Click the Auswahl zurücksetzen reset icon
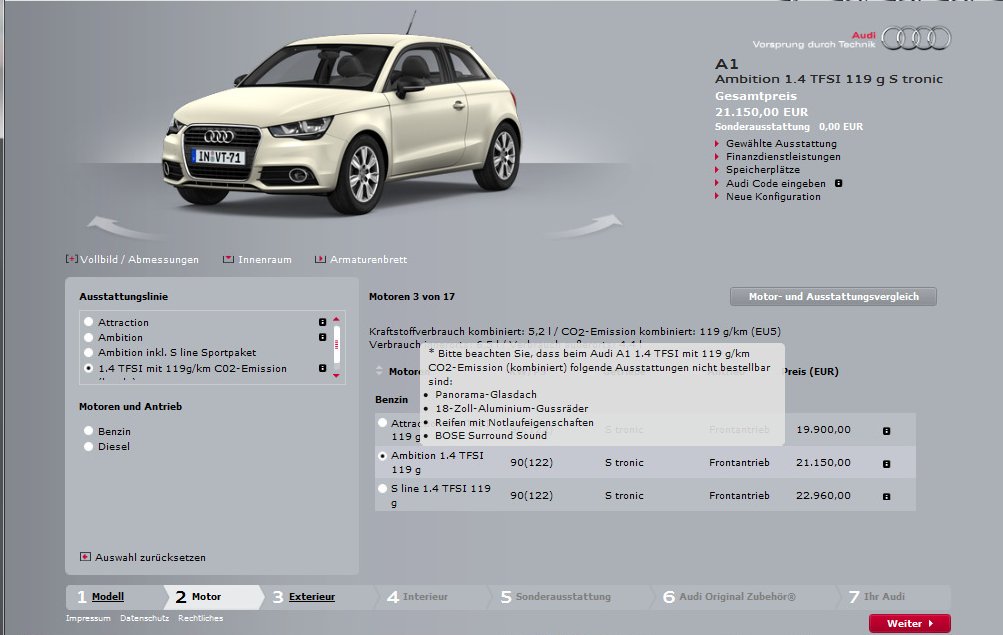The width and height of the screenshot is (1003, 635). click(x=85, y=557)
